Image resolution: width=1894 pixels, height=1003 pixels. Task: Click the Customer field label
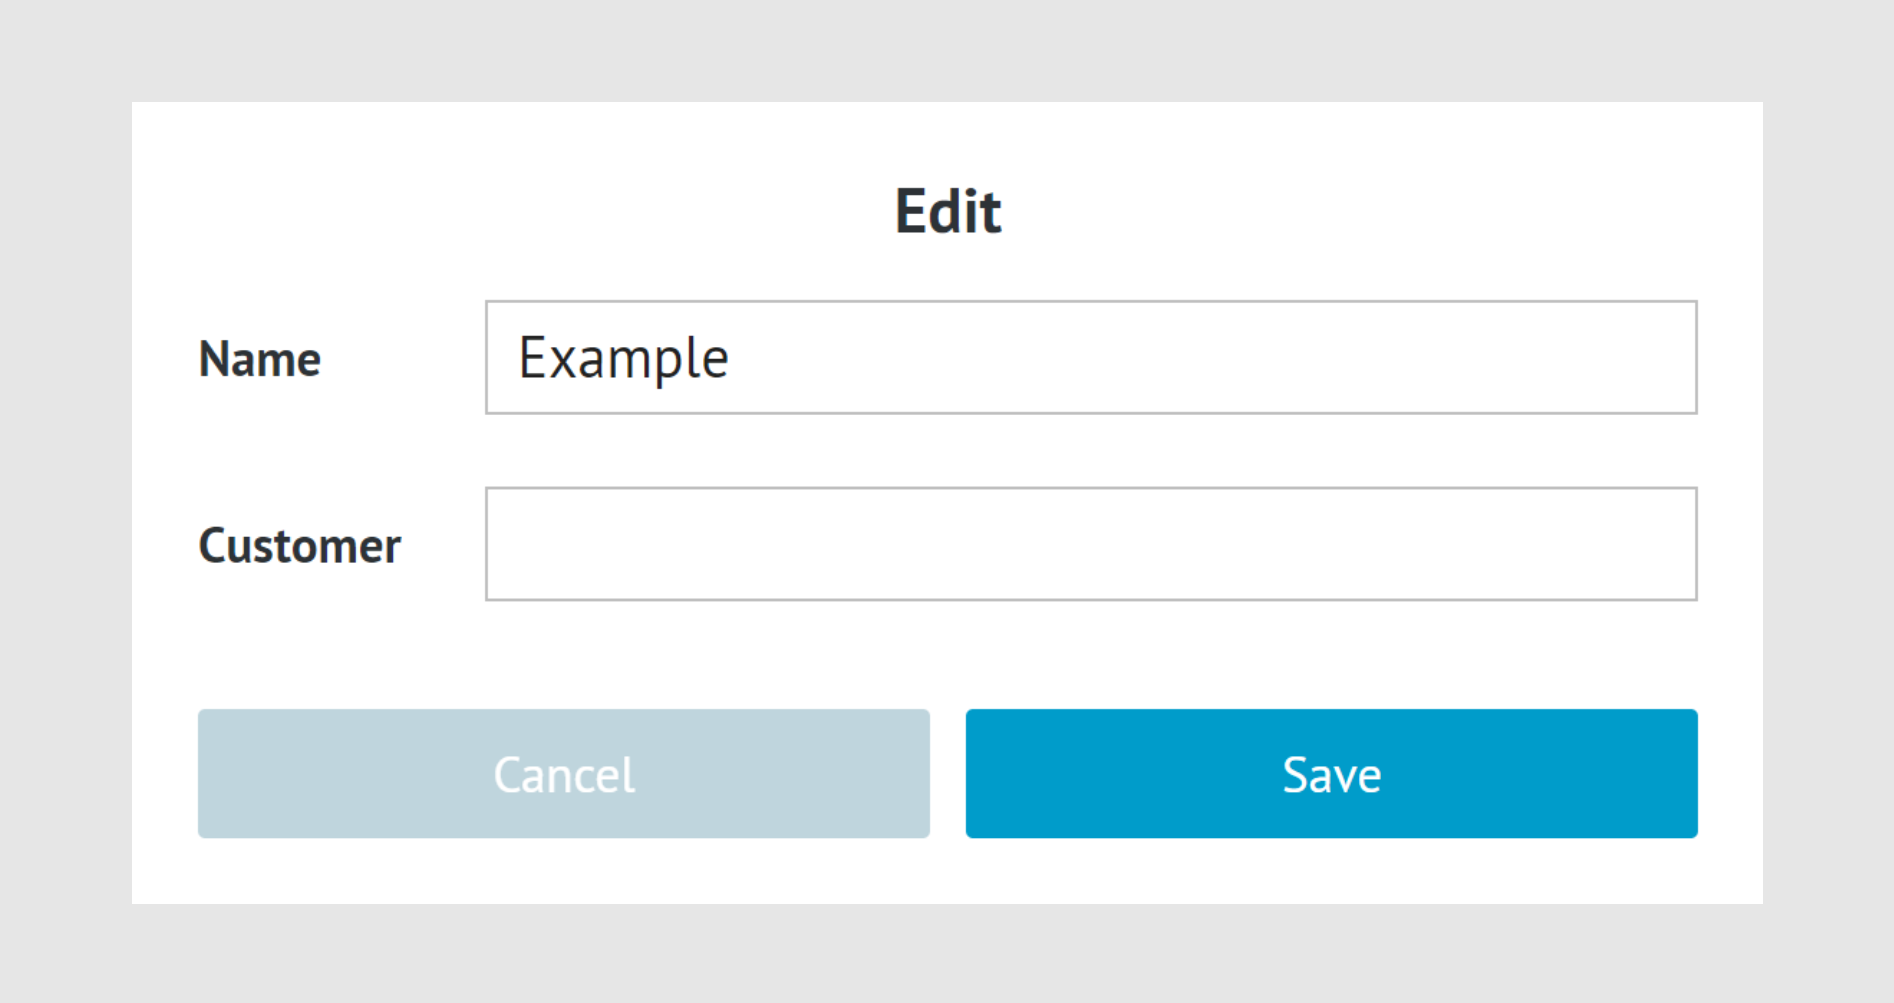299,546
